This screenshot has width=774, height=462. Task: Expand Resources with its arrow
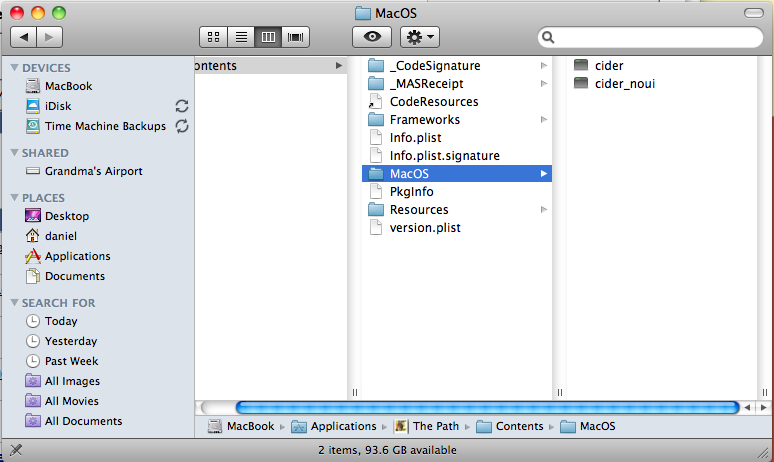(543, 210)
